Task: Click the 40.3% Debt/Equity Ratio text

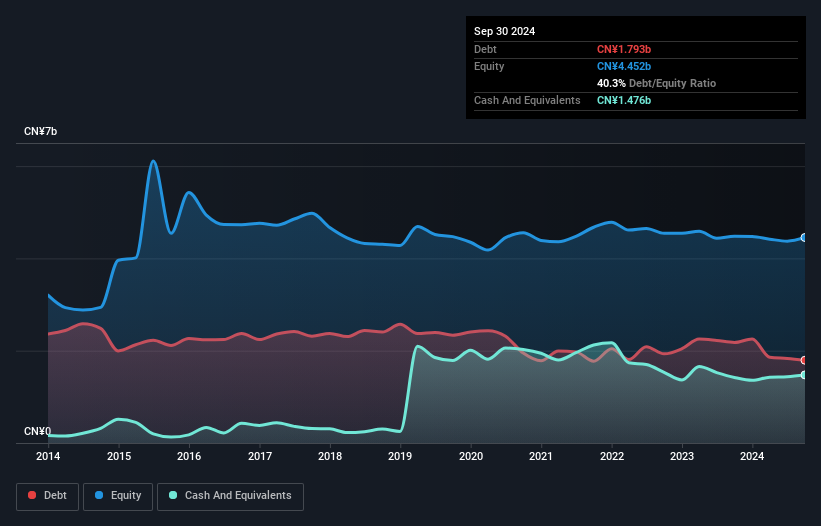Action: (x=656, y=83)
